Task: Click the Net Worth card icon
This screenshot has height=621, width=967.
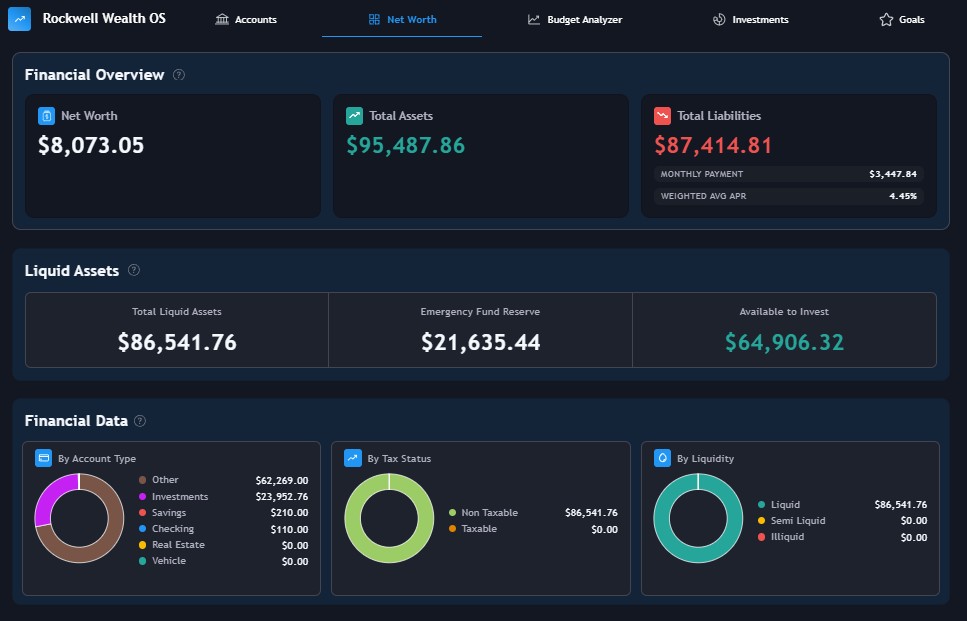Action: (x=46, y=116)
